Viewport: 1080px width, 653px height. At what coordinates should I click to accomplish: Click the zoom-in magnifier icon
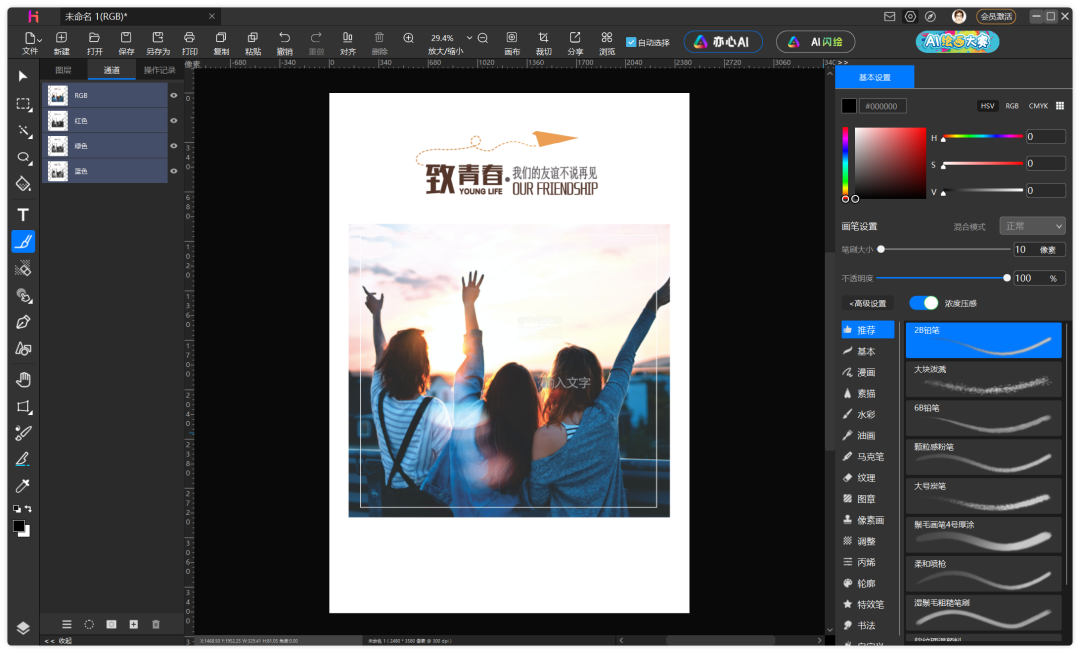[408, 38]
